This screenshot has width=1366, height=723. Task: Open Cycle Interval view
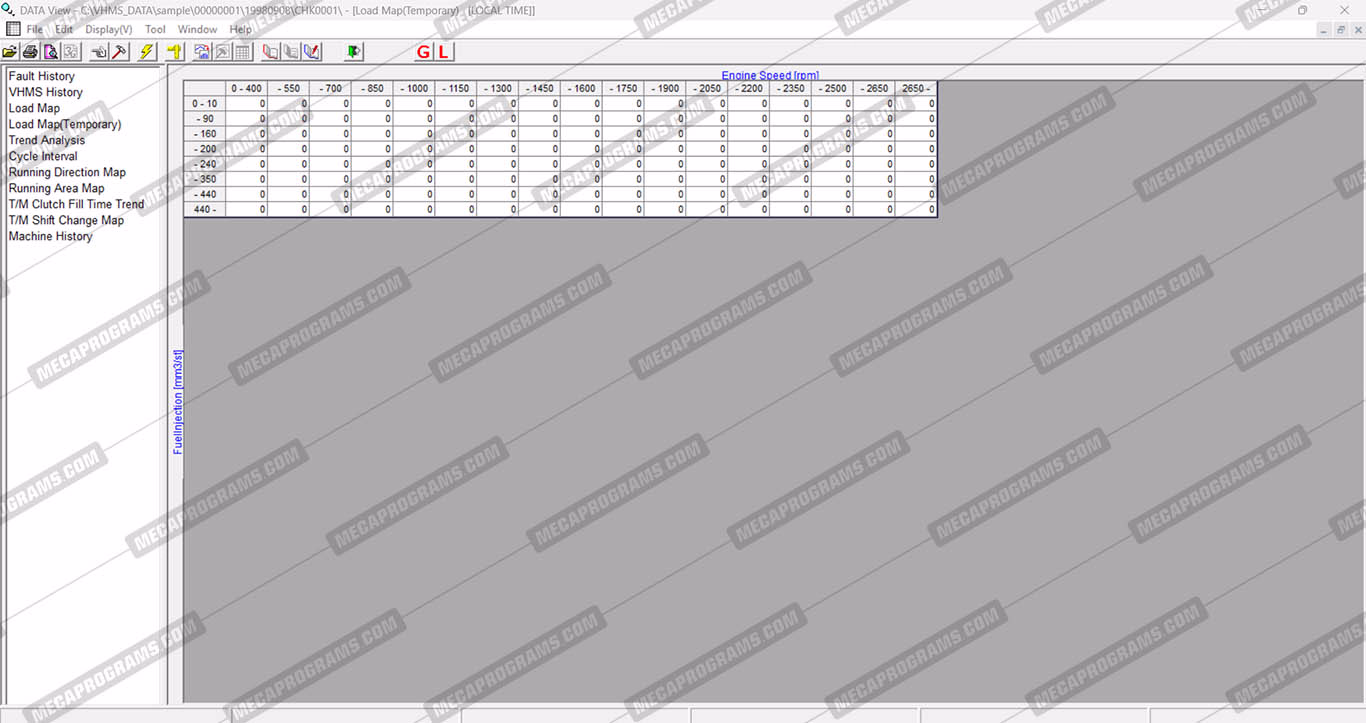pyautogui.click(x=43, y=156)
